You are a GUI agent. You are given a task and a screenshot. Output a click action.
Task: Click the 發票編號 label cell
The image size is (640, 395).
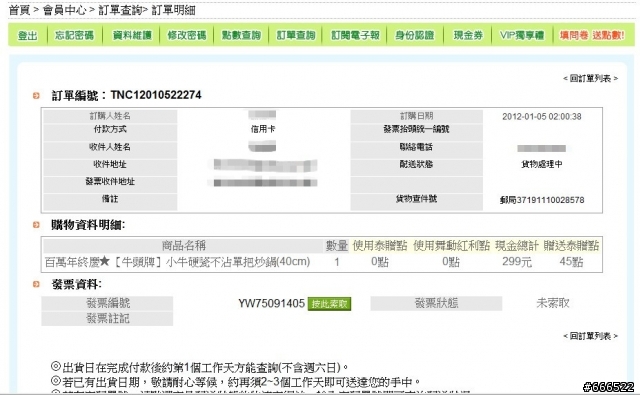(107, 303)
